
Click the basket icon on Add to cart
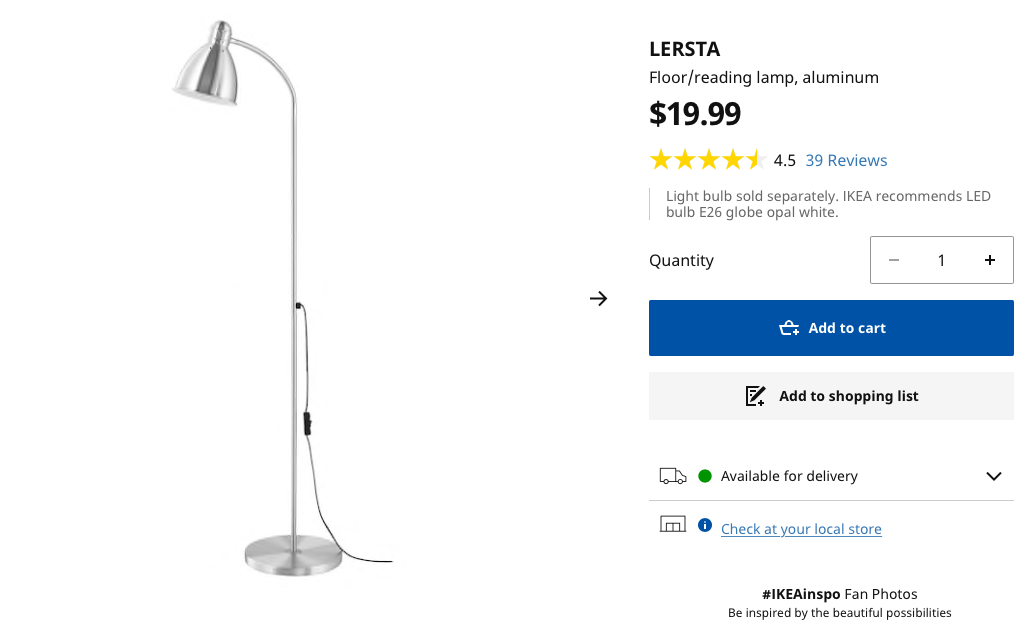tap(789, 328)
